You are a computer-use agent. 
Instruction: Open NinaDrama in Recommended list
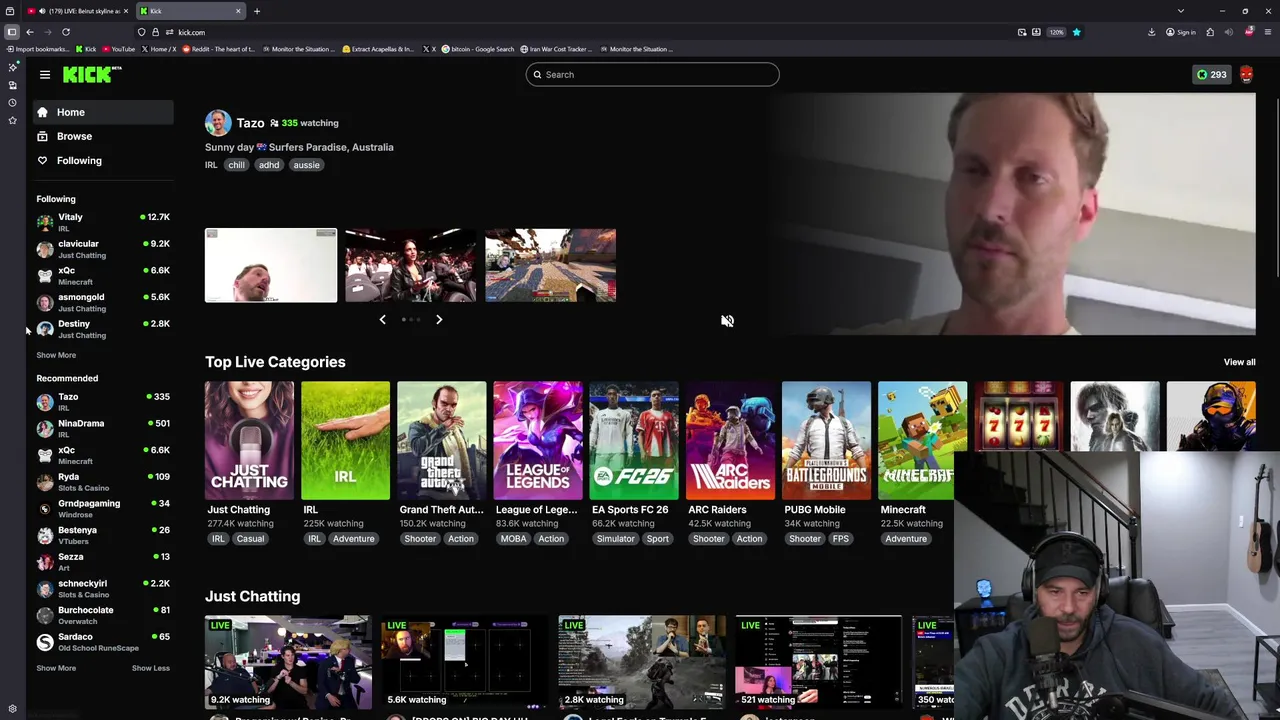click(103, 428)
